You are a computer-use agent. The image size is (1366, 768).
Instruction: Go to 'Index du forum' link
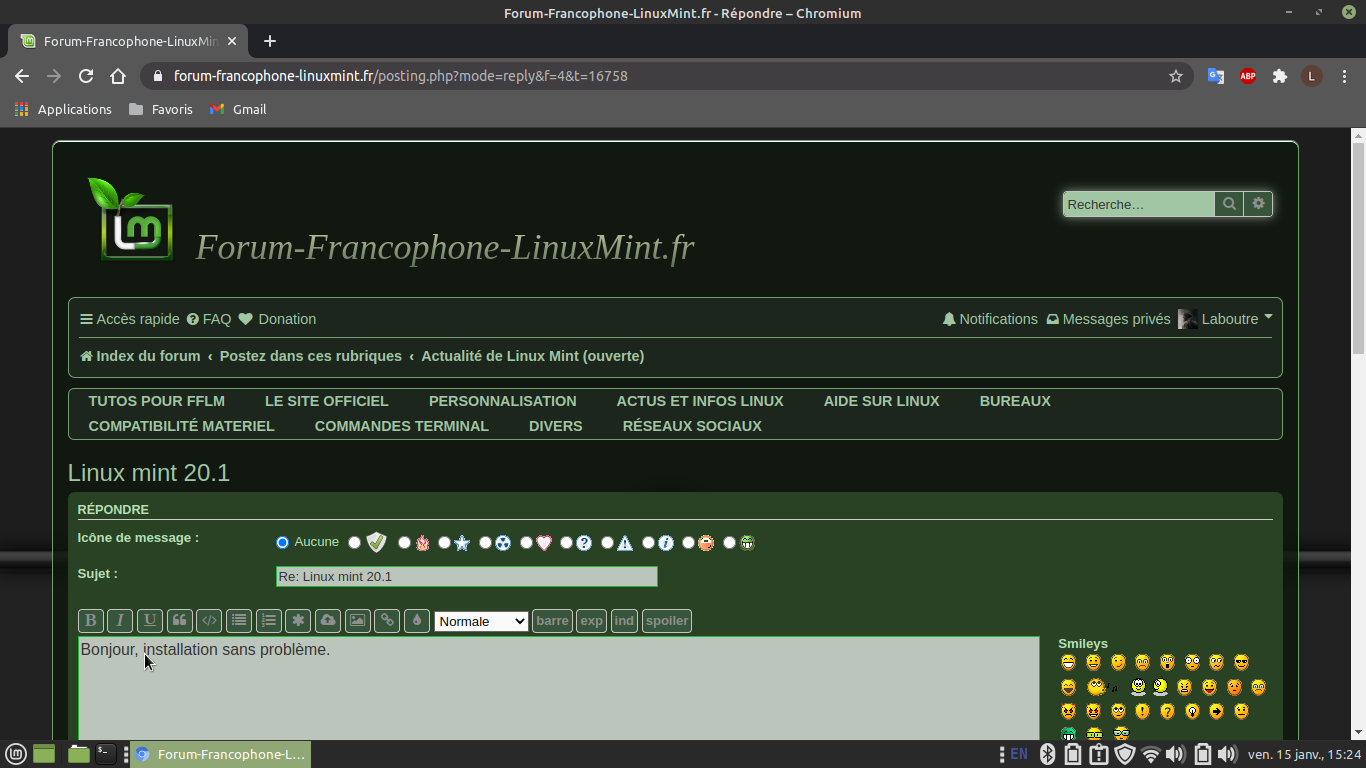click(x=141, y=356)
